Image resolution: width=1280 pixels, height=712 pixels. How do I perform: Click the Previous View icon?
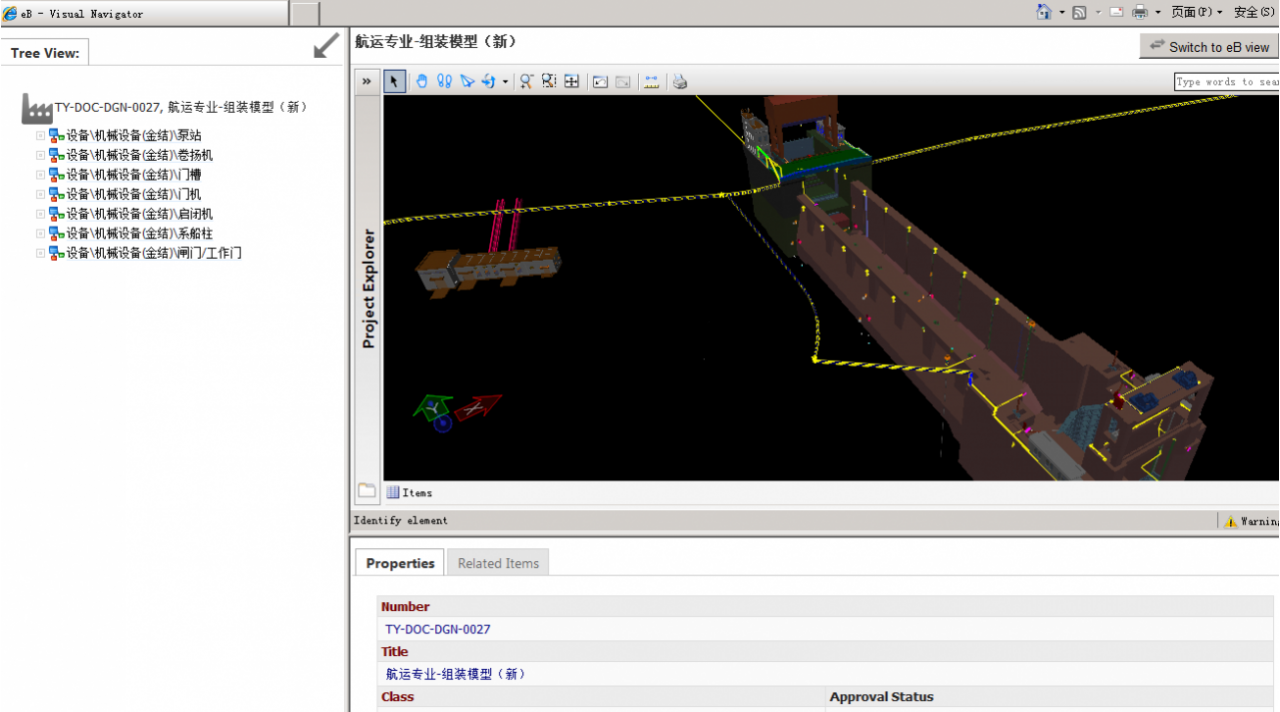pos(600,81)
